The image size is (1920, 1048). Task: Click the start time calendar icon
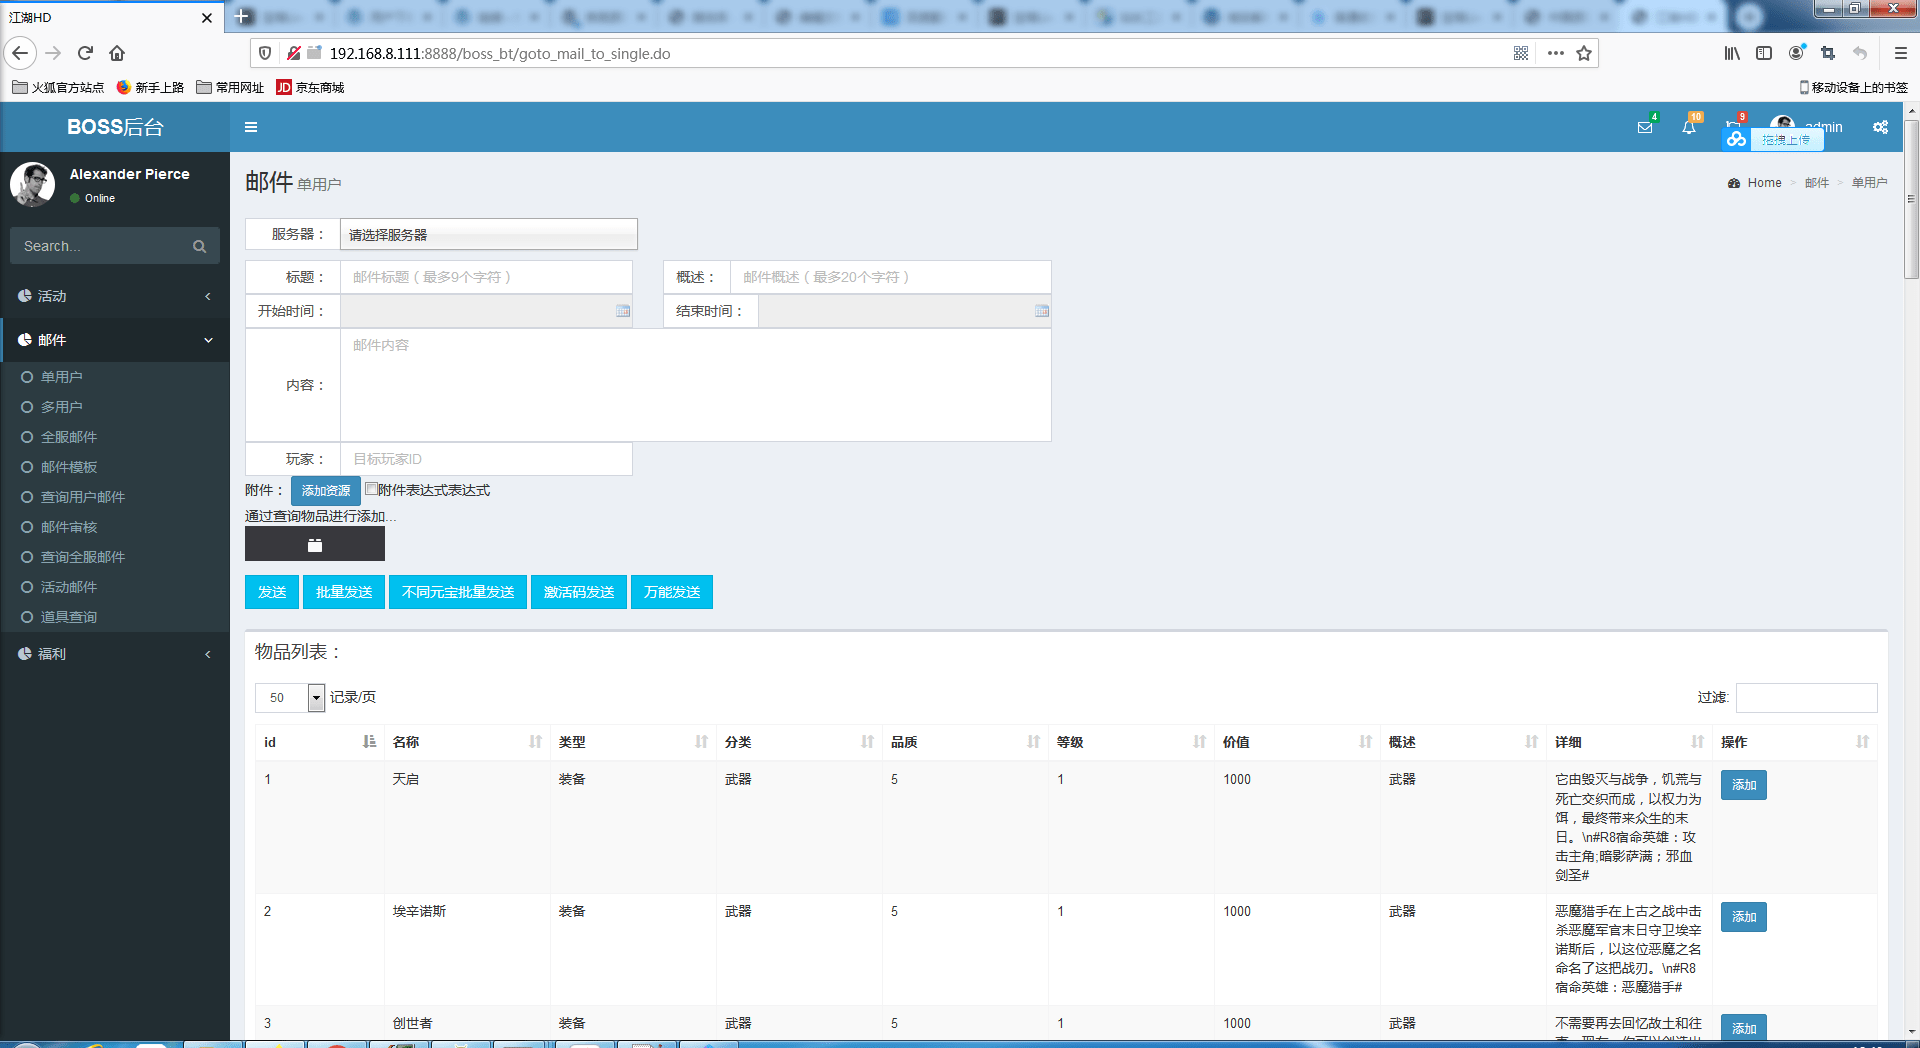pos(623,311)
